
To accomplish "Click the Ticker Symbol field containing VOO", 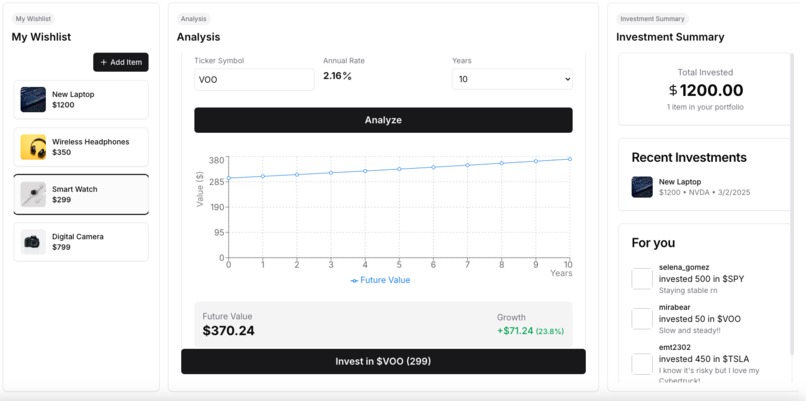I will tap(254, 80).
